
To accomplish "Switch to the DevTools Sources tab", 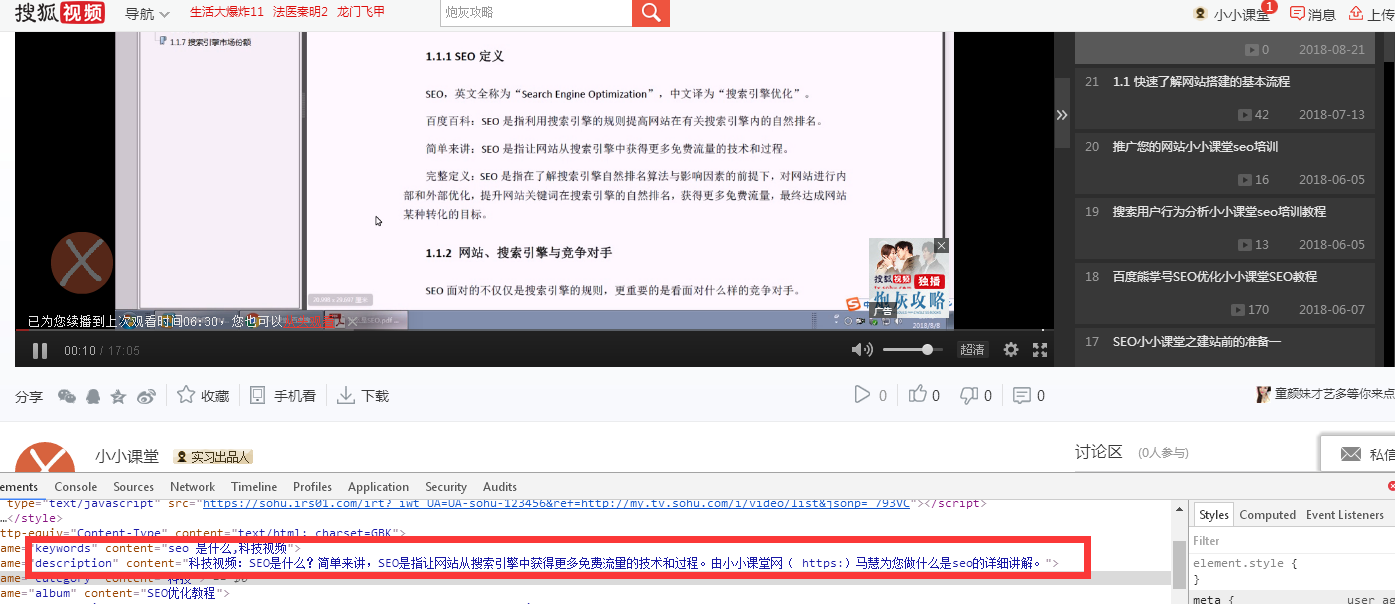I will [x=133, y=487].
